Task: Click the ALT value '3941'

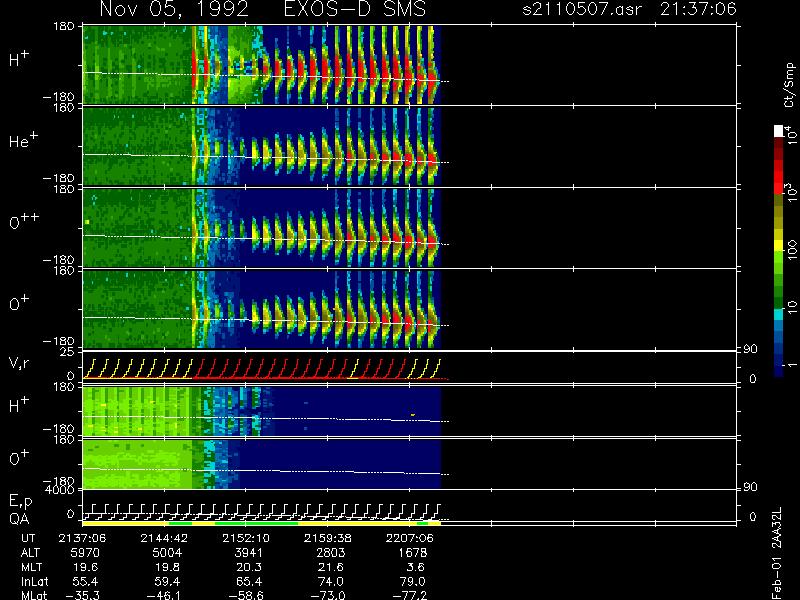Action: point(248,553)
